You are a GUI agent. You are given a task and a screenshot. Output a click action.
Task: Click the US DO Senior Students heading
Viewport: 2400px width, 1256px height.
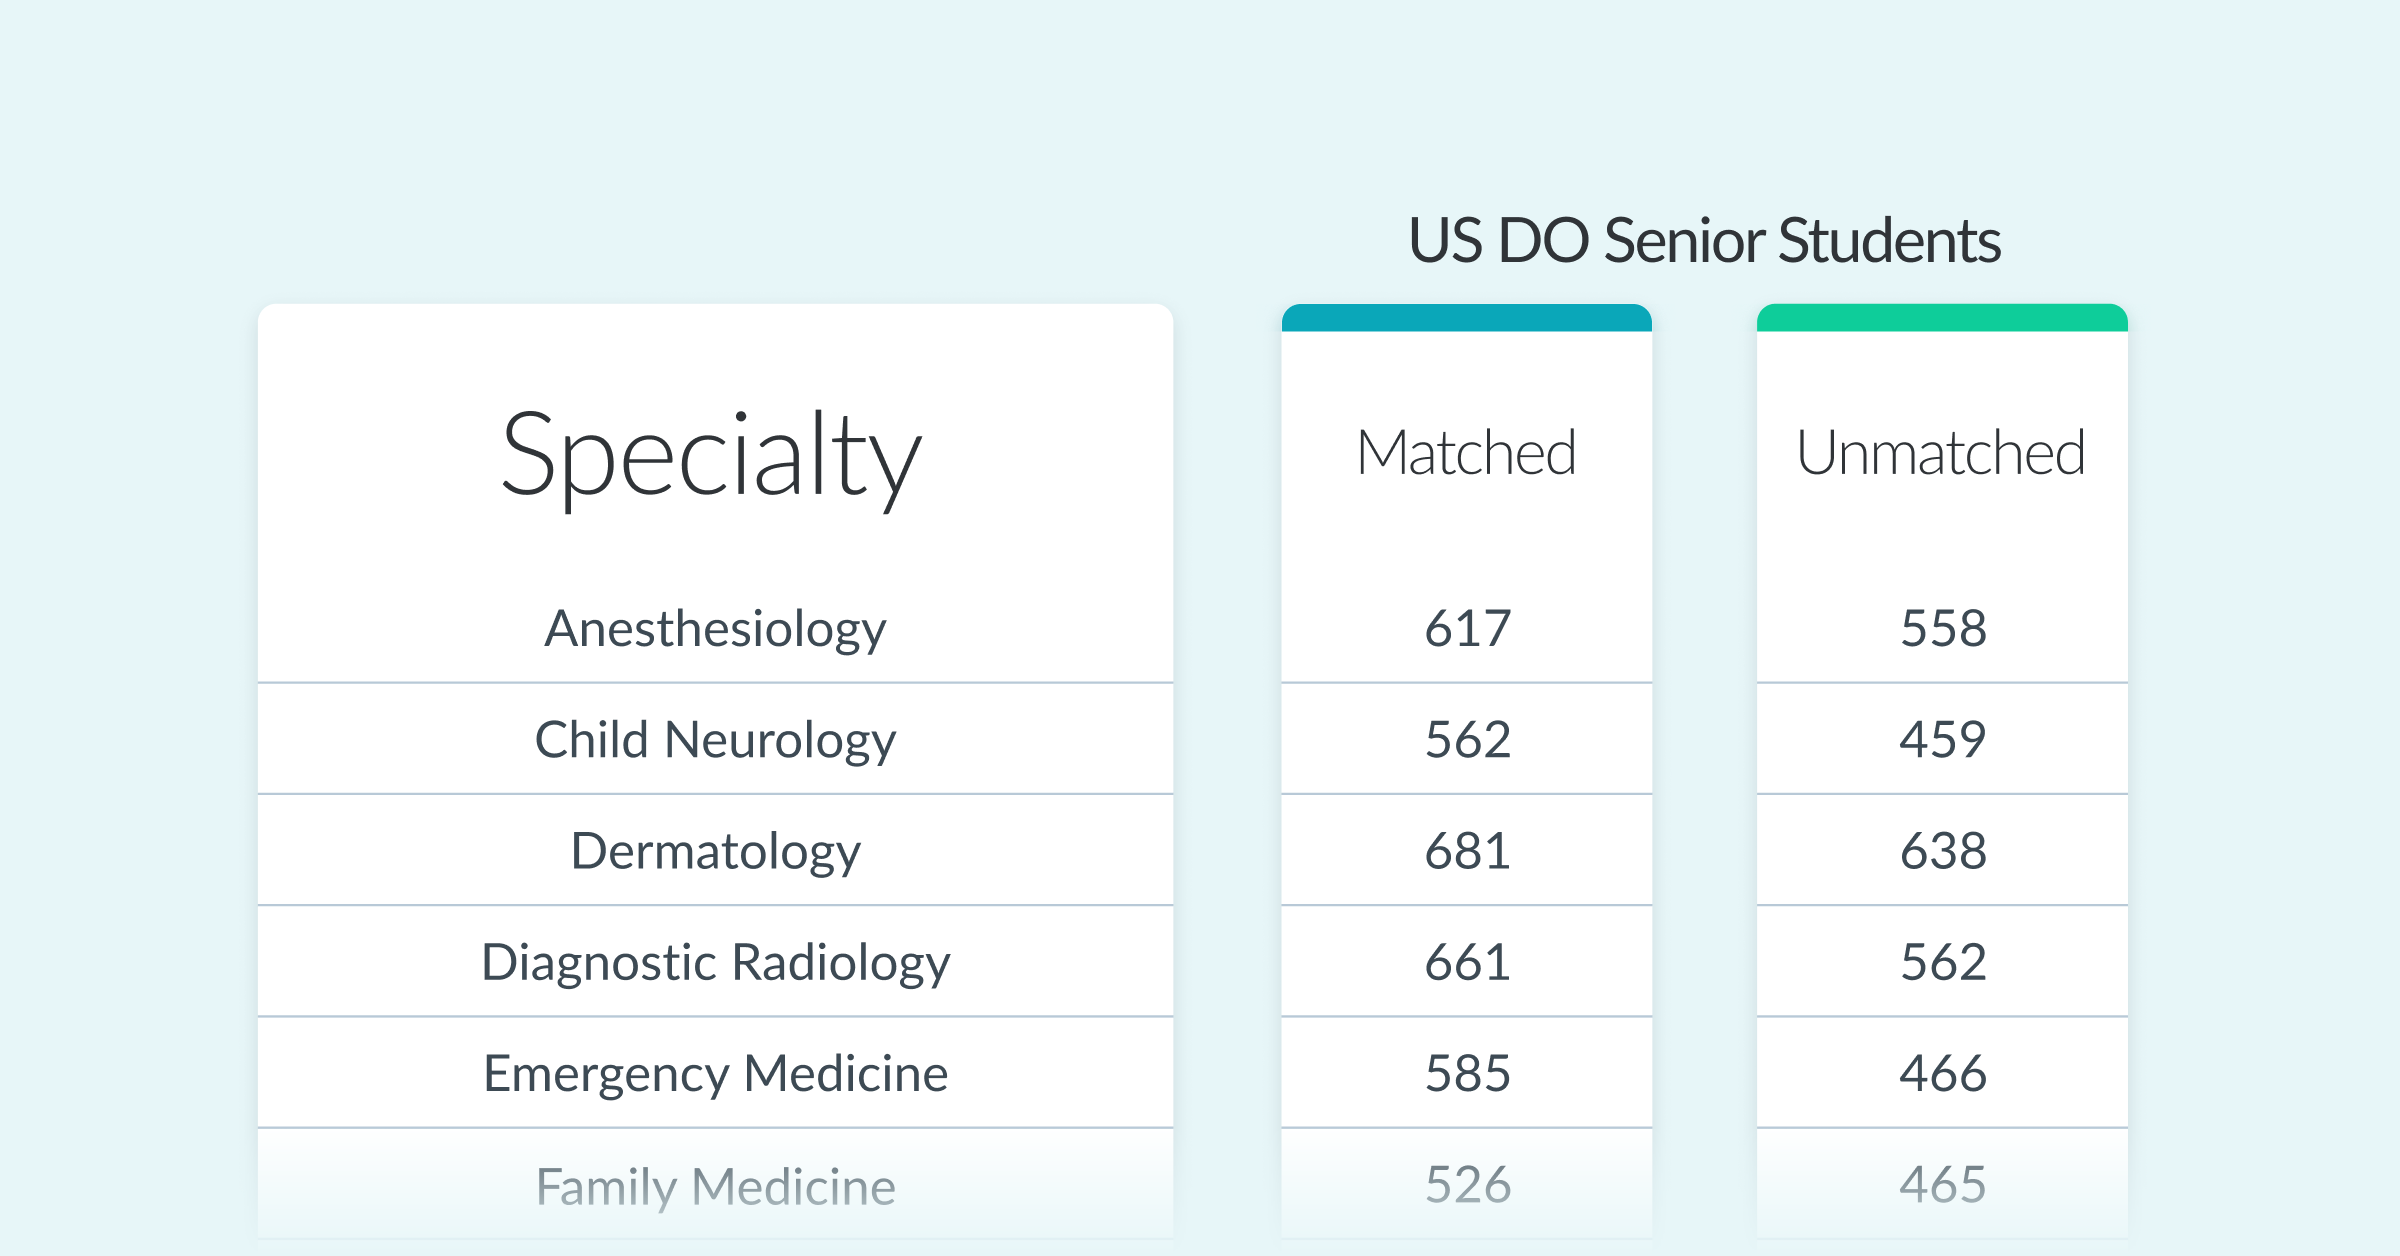pos(1704,241)
